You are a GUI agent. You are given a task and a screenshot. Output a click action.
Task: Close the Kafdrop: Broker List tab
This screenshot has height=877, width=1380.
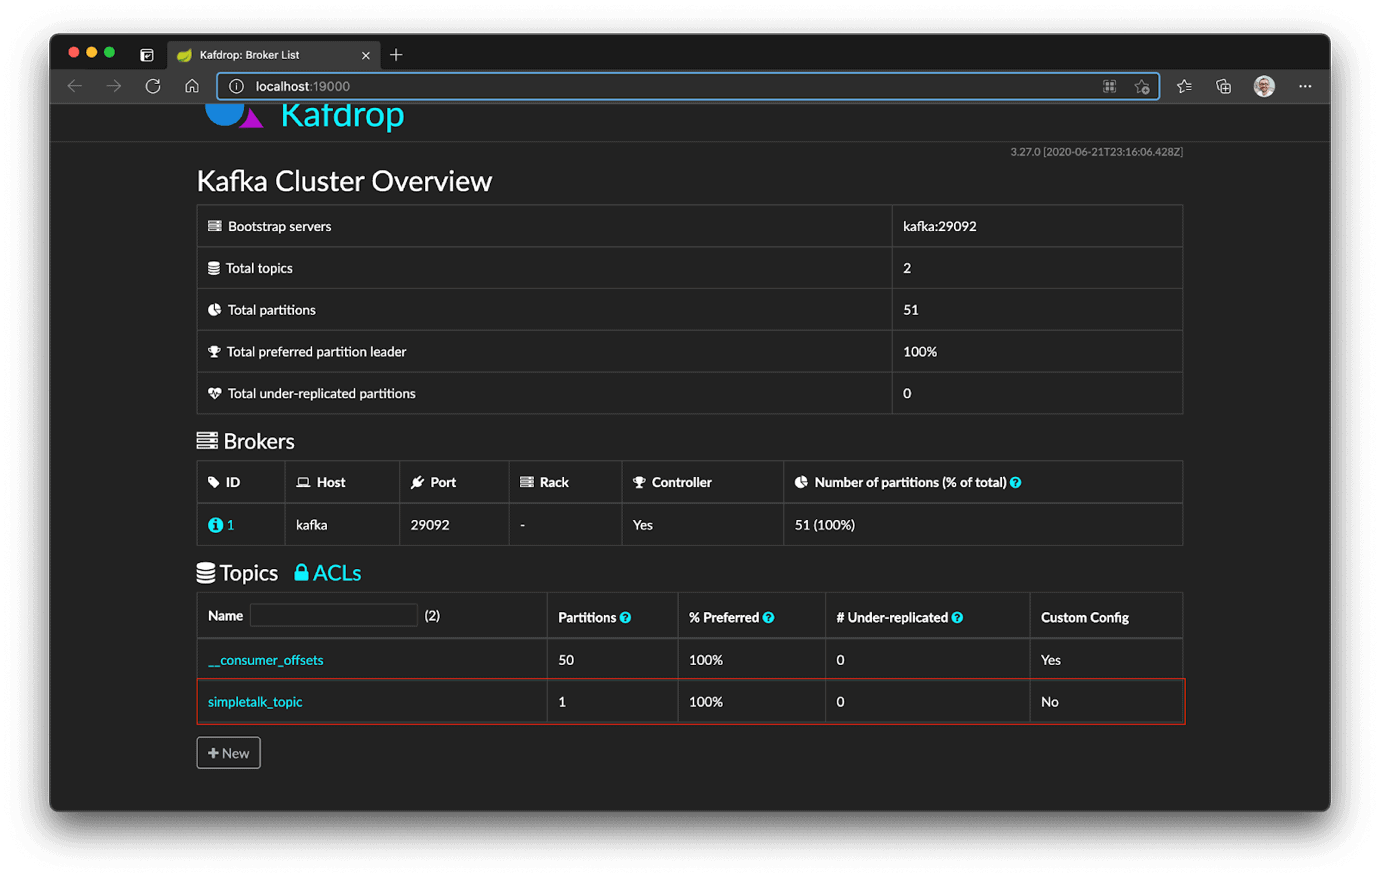point(365,55)
